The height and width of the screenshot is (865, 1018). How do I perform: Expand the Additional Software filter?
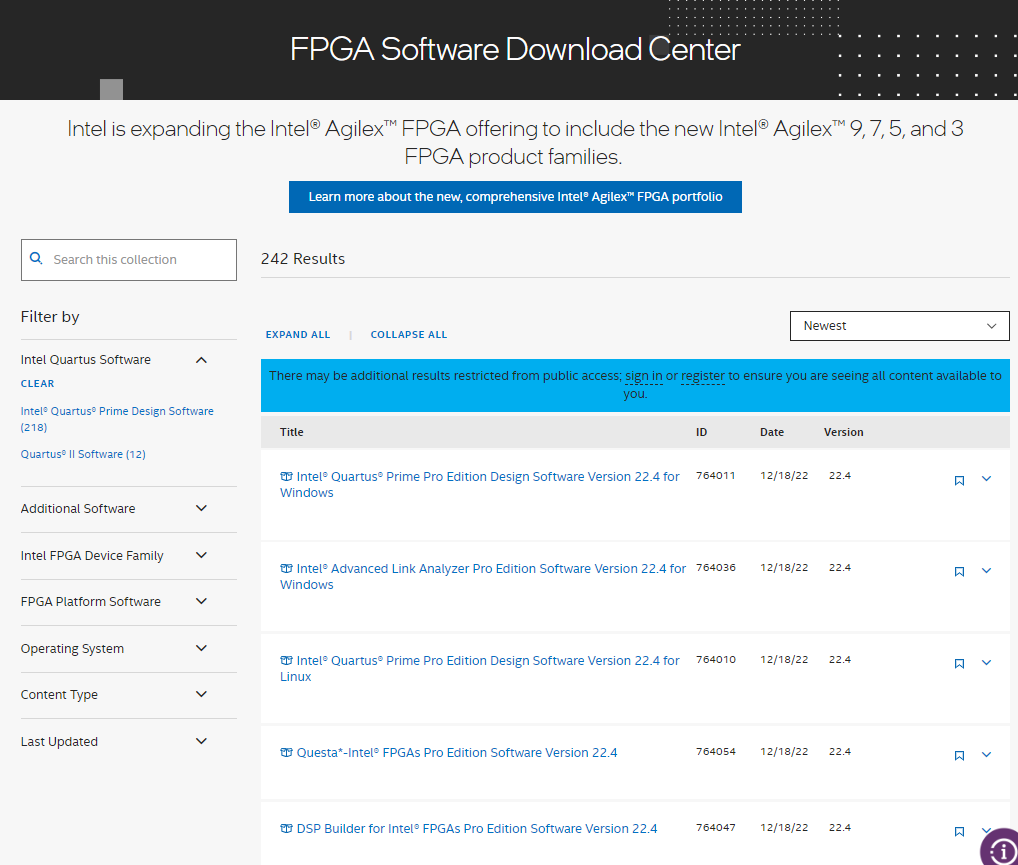click(x=201, y=508)
